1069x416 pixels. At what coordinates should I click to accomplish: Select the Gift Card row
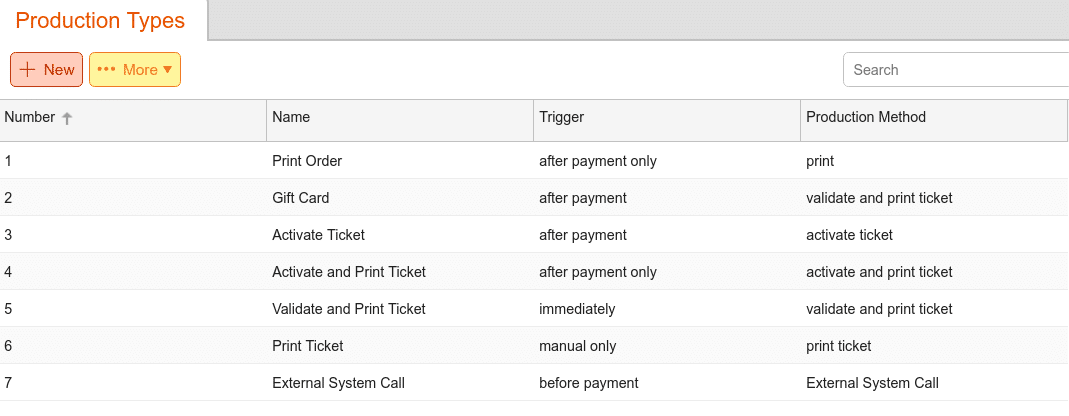[534, 198]
